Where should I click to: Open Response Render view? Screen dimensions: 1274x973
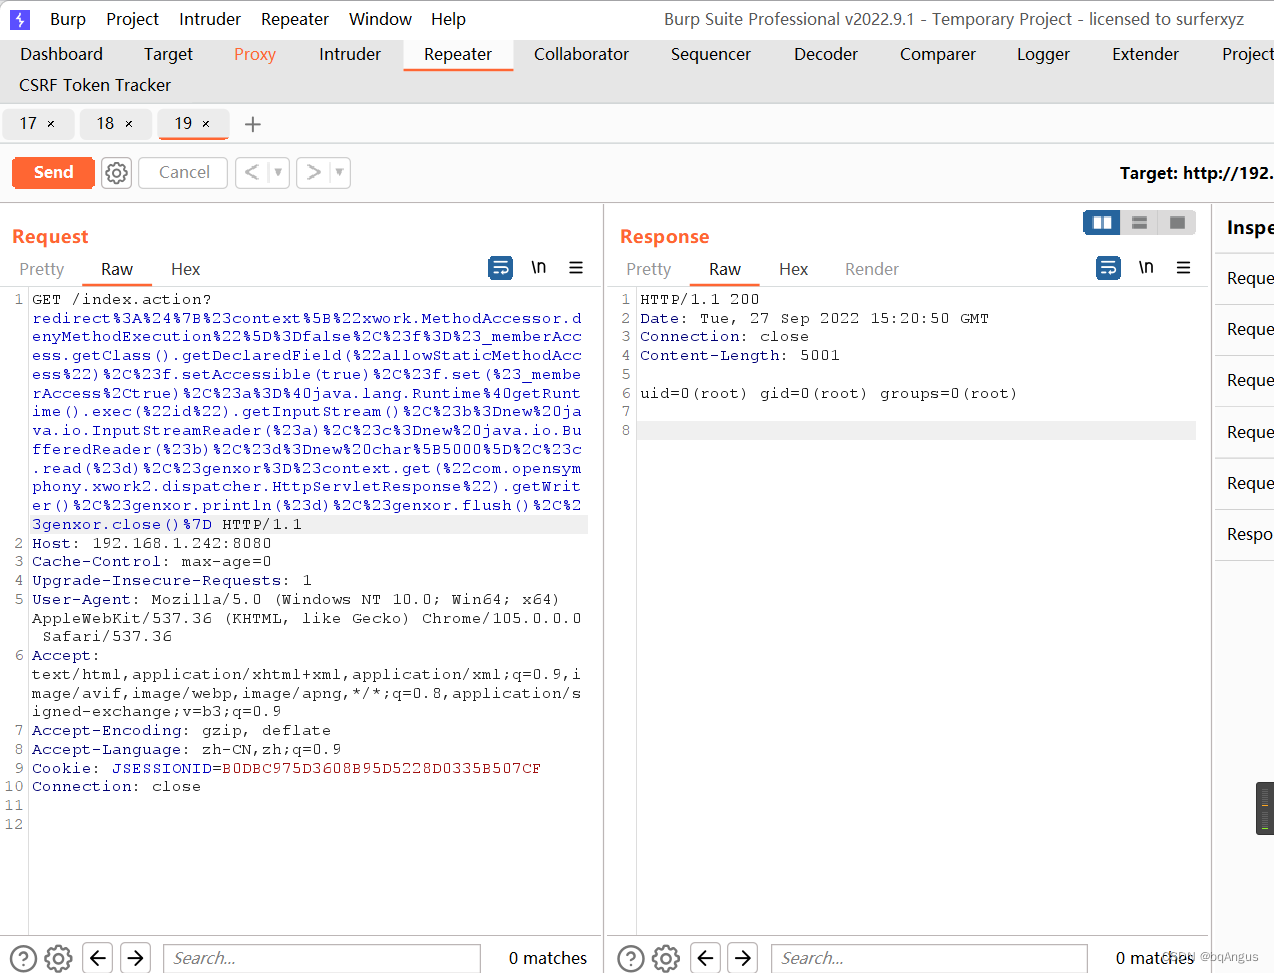[871, 269]
